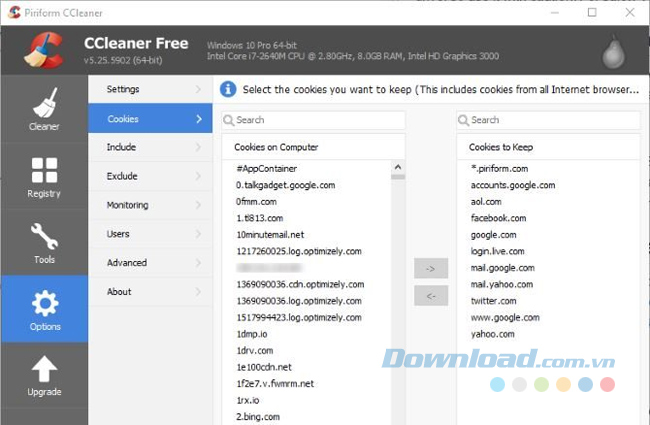Open the About options page
The image size is (650, 425).
150,292
